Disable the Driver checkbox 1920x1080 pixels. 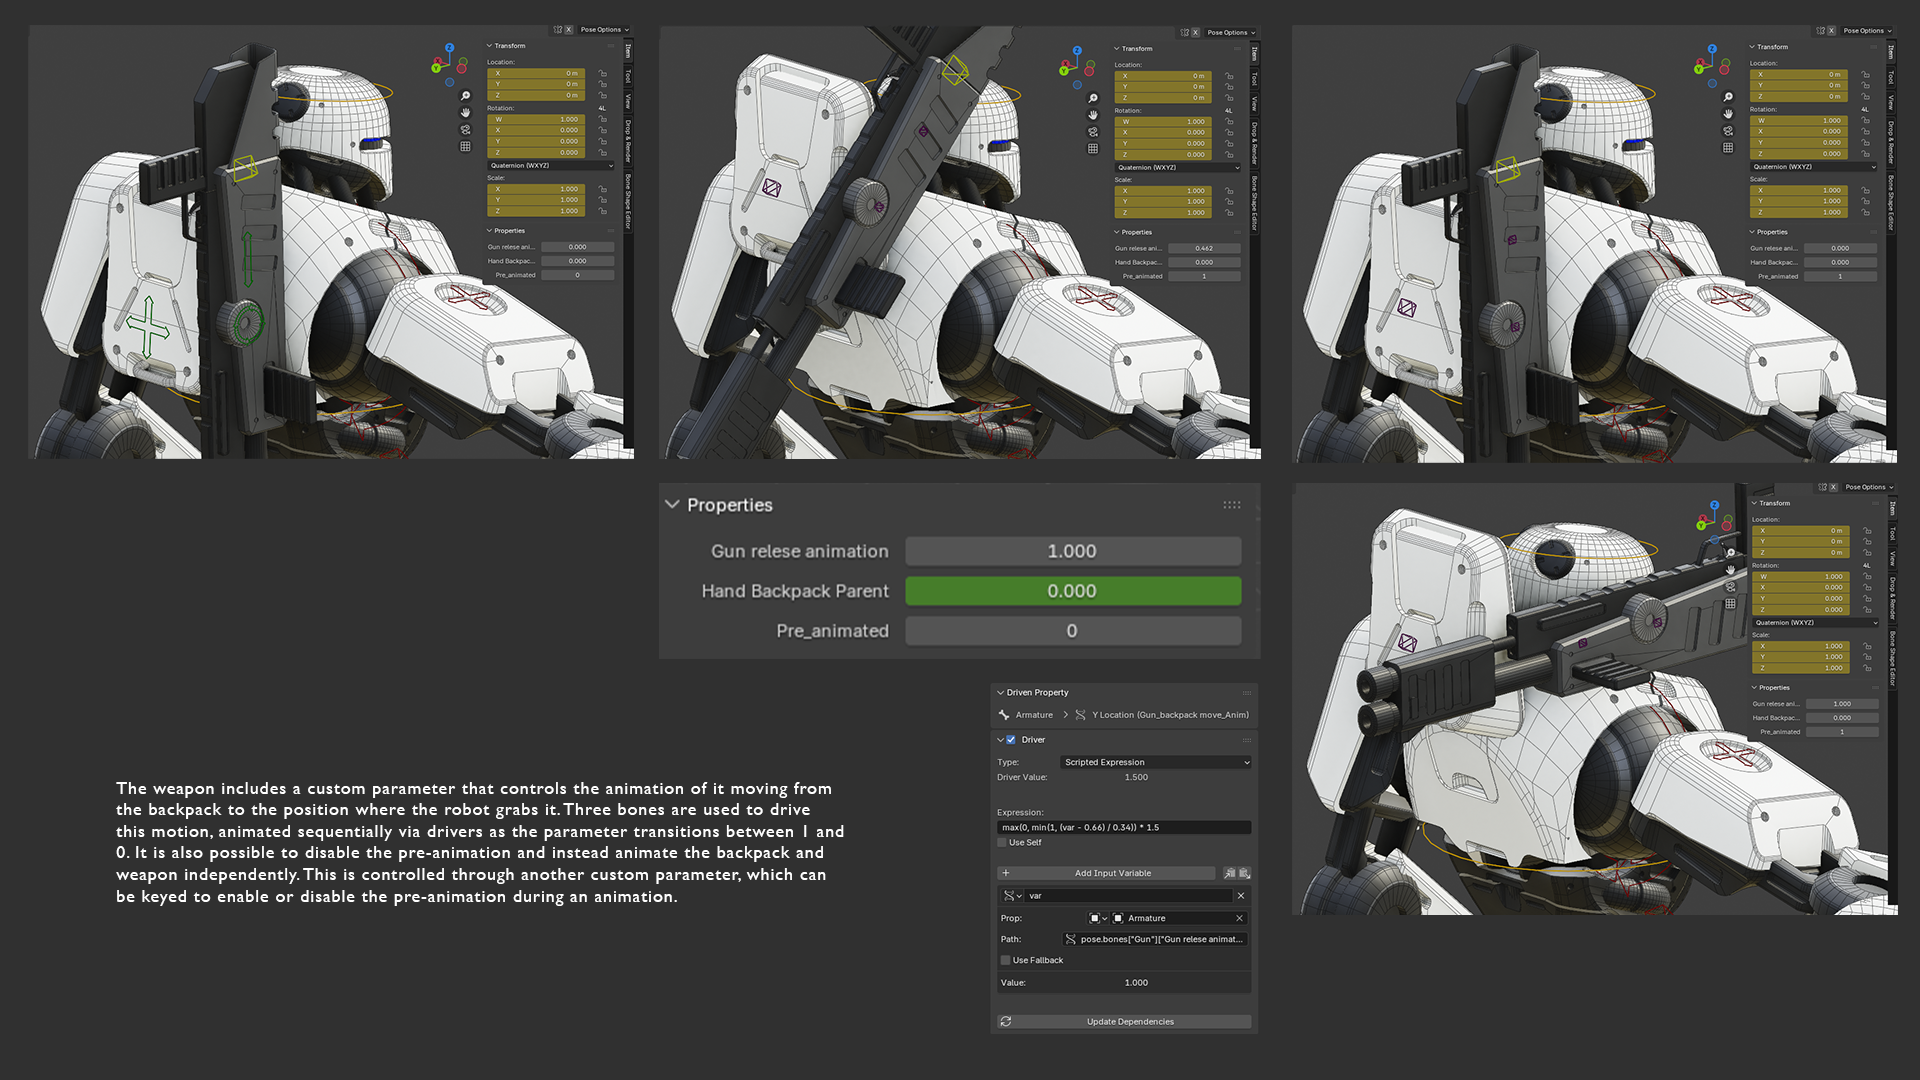click(x=1011, y=740)
